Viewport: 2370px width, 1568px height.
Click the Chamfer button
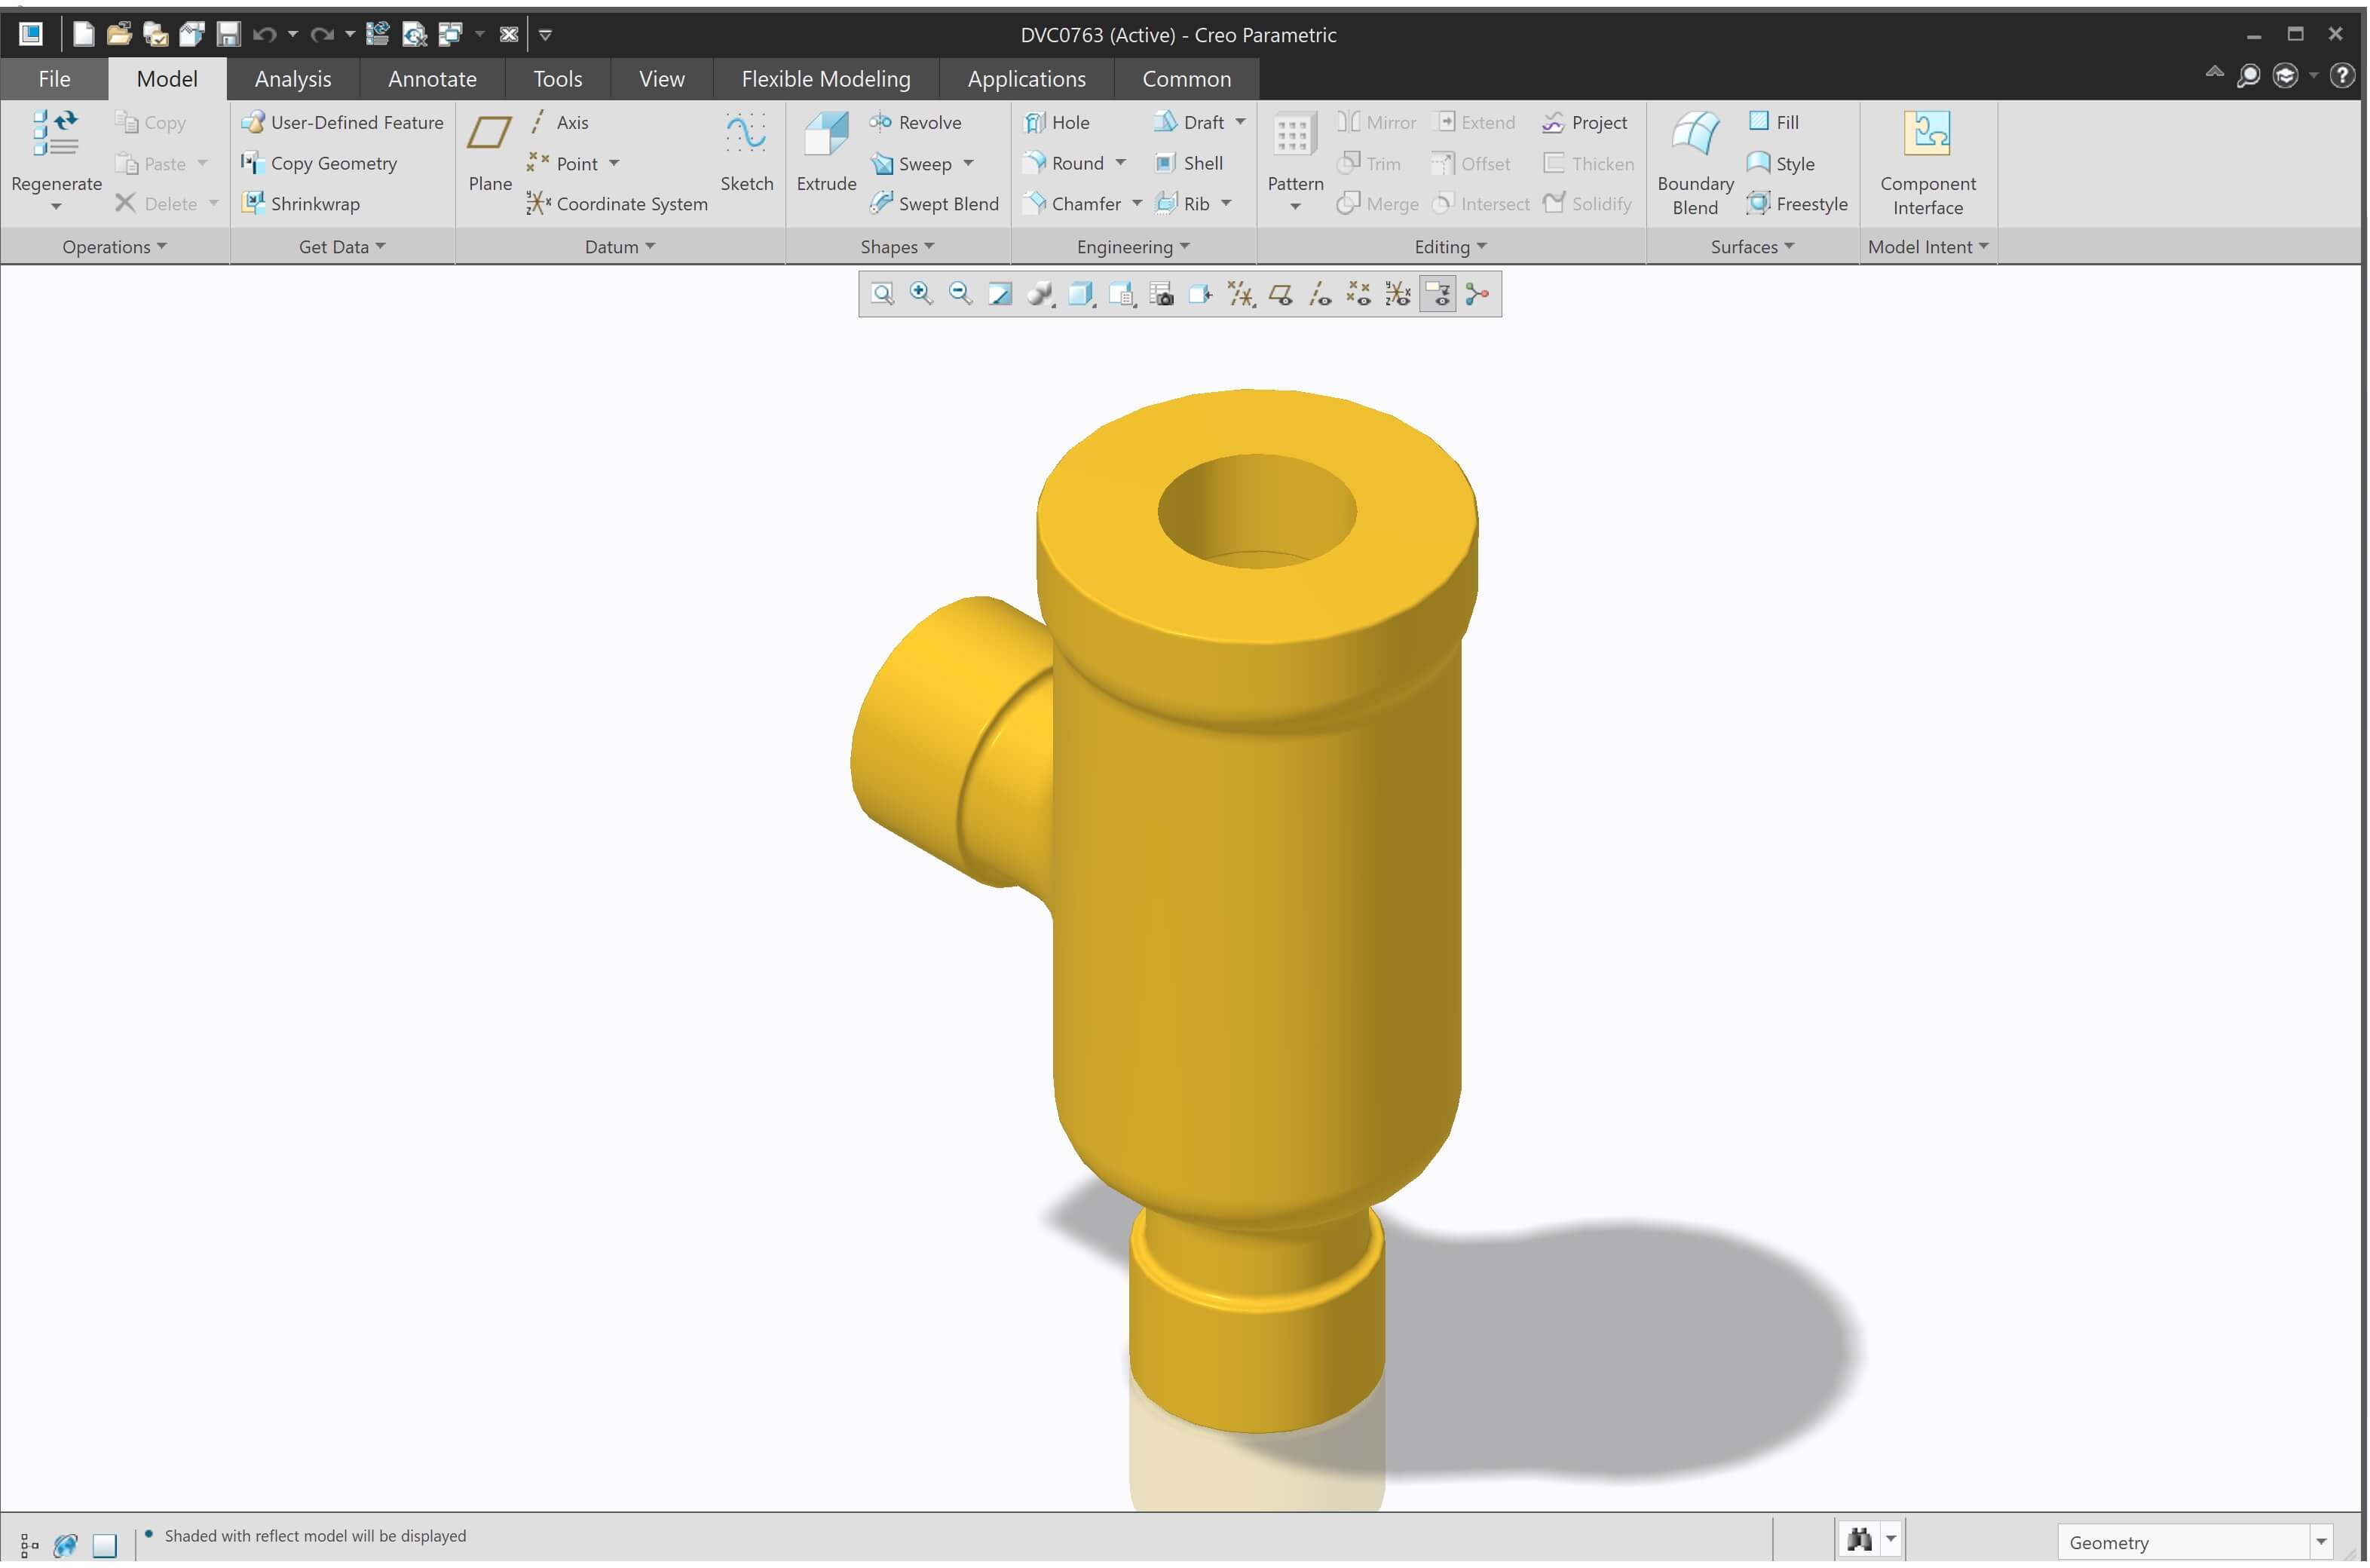coord(1072,204)
